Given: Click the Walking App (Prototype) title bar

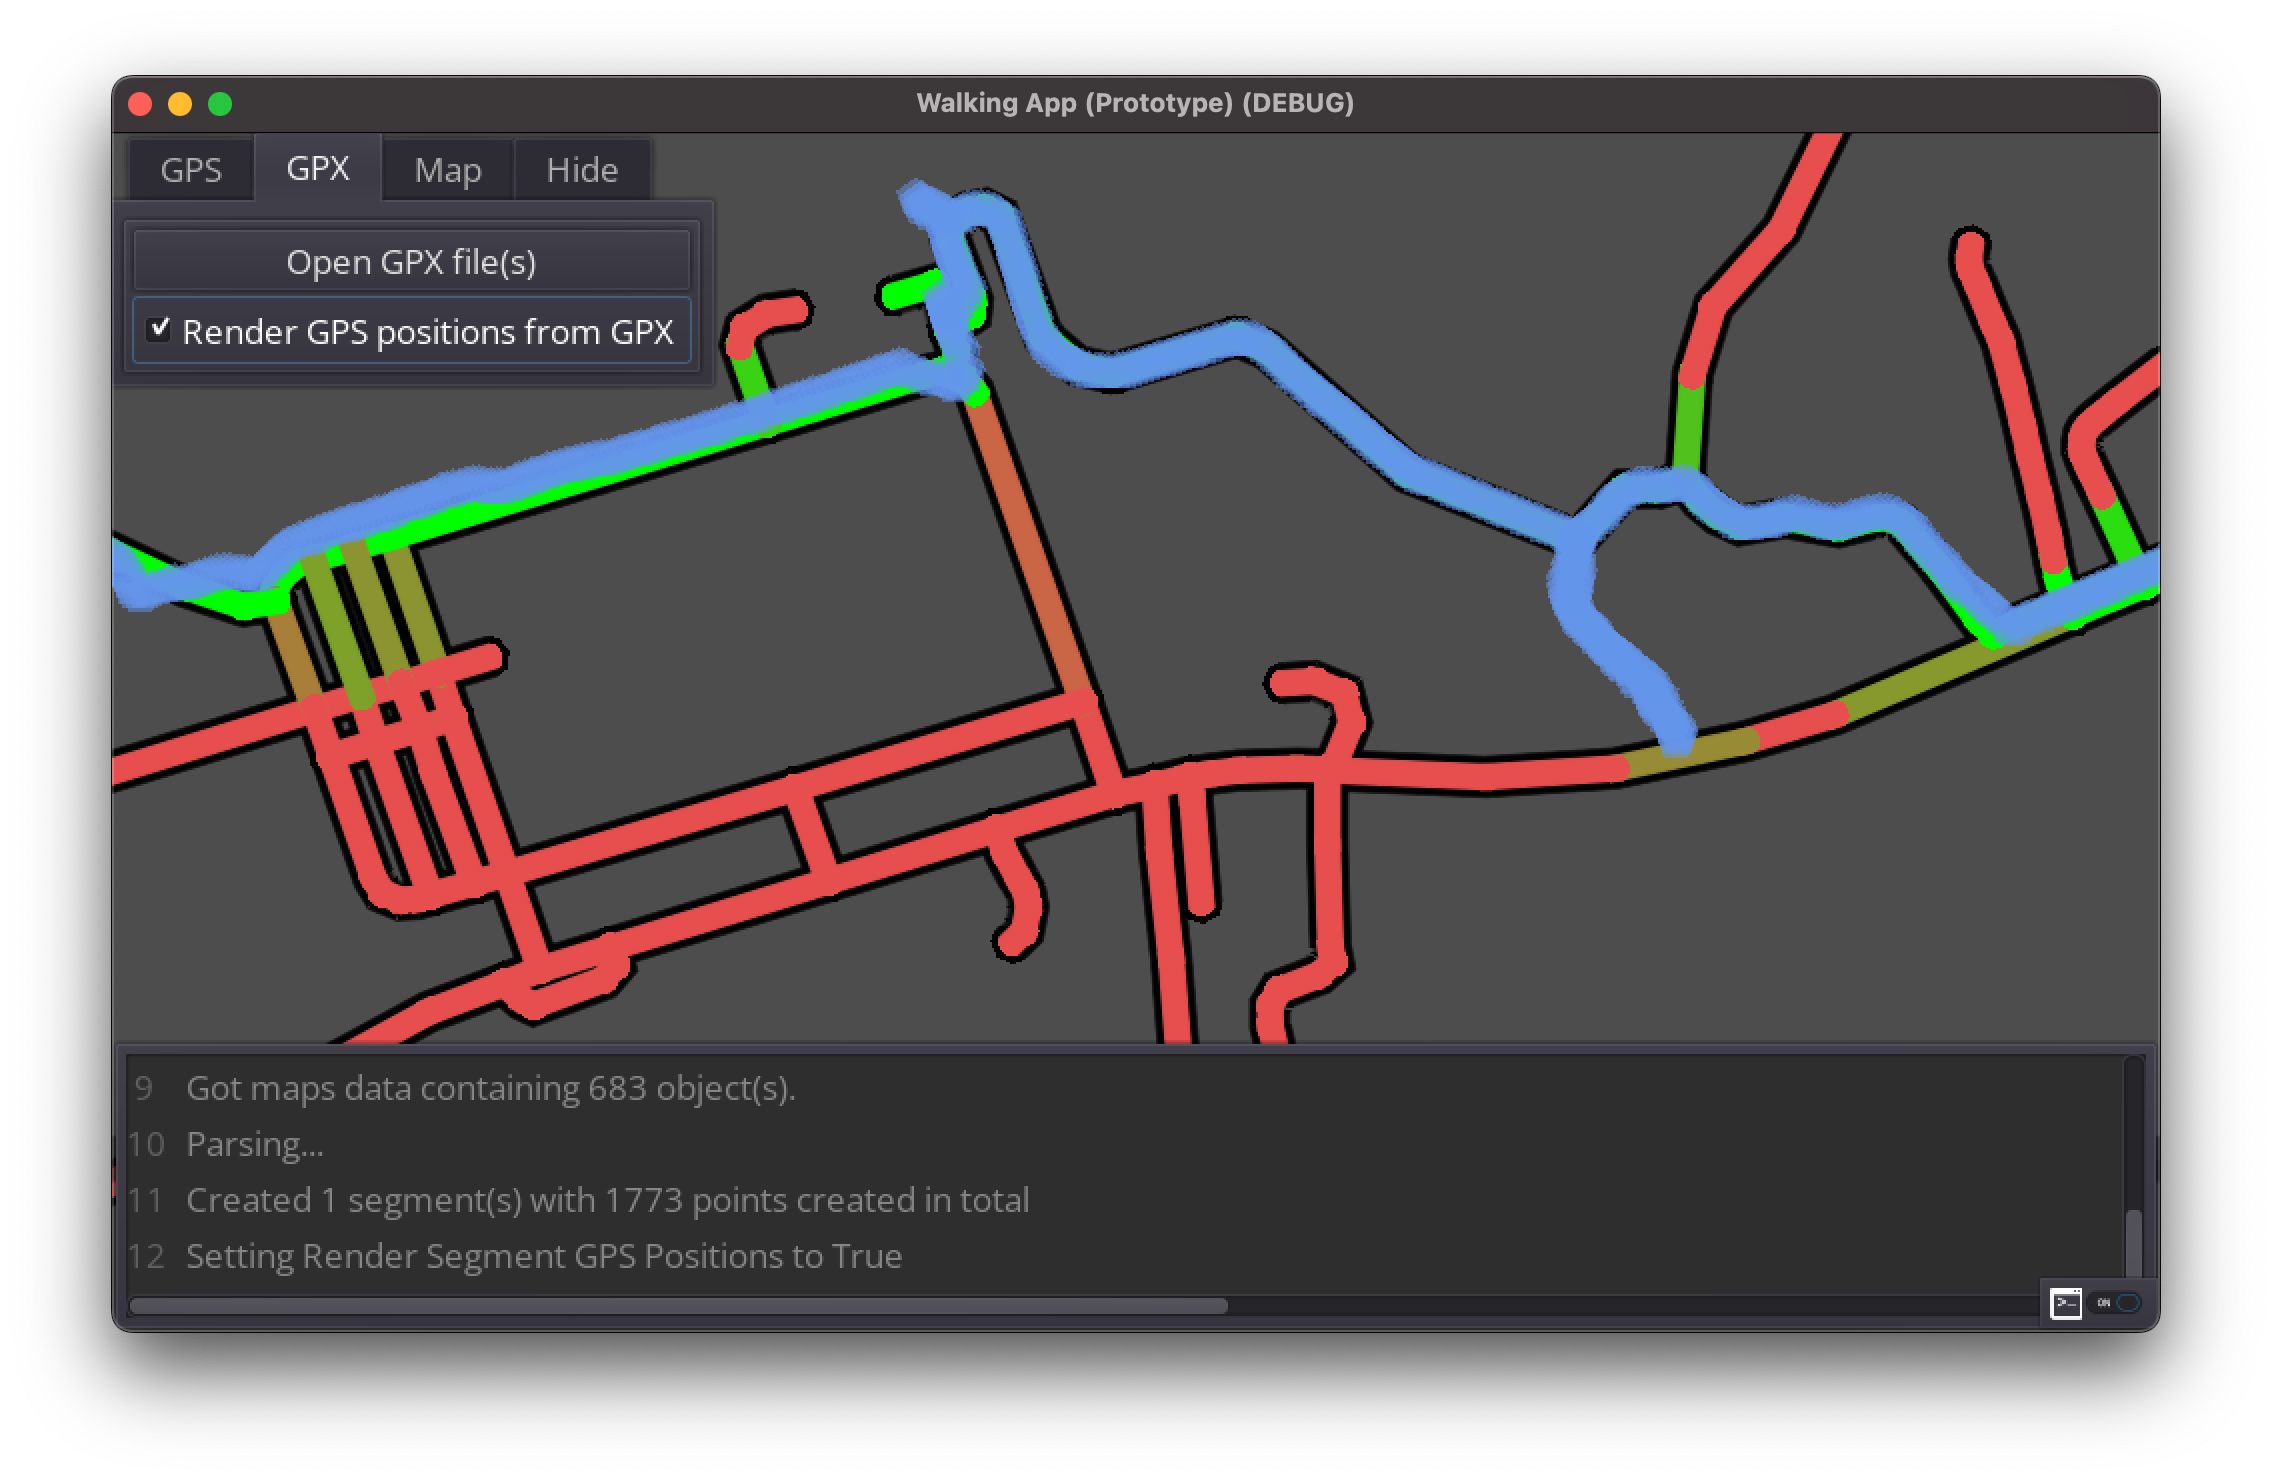Looking at the screenshot, I should [1134, 103].
